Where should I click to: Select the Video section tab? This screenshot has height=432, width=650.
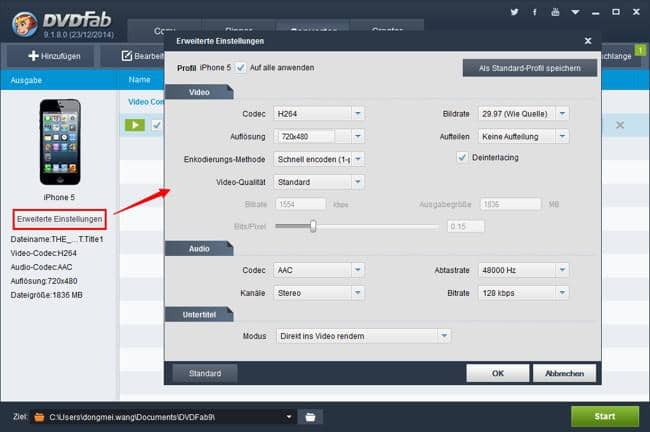[199, 92]
